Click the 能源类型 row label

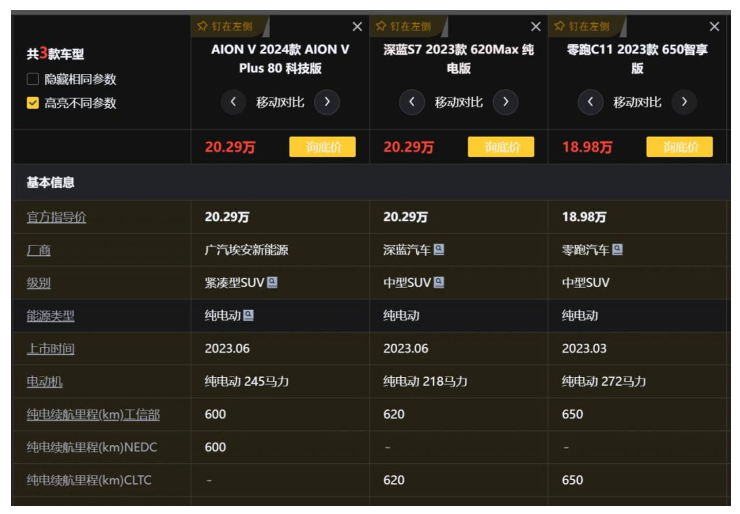click(50, 316)
